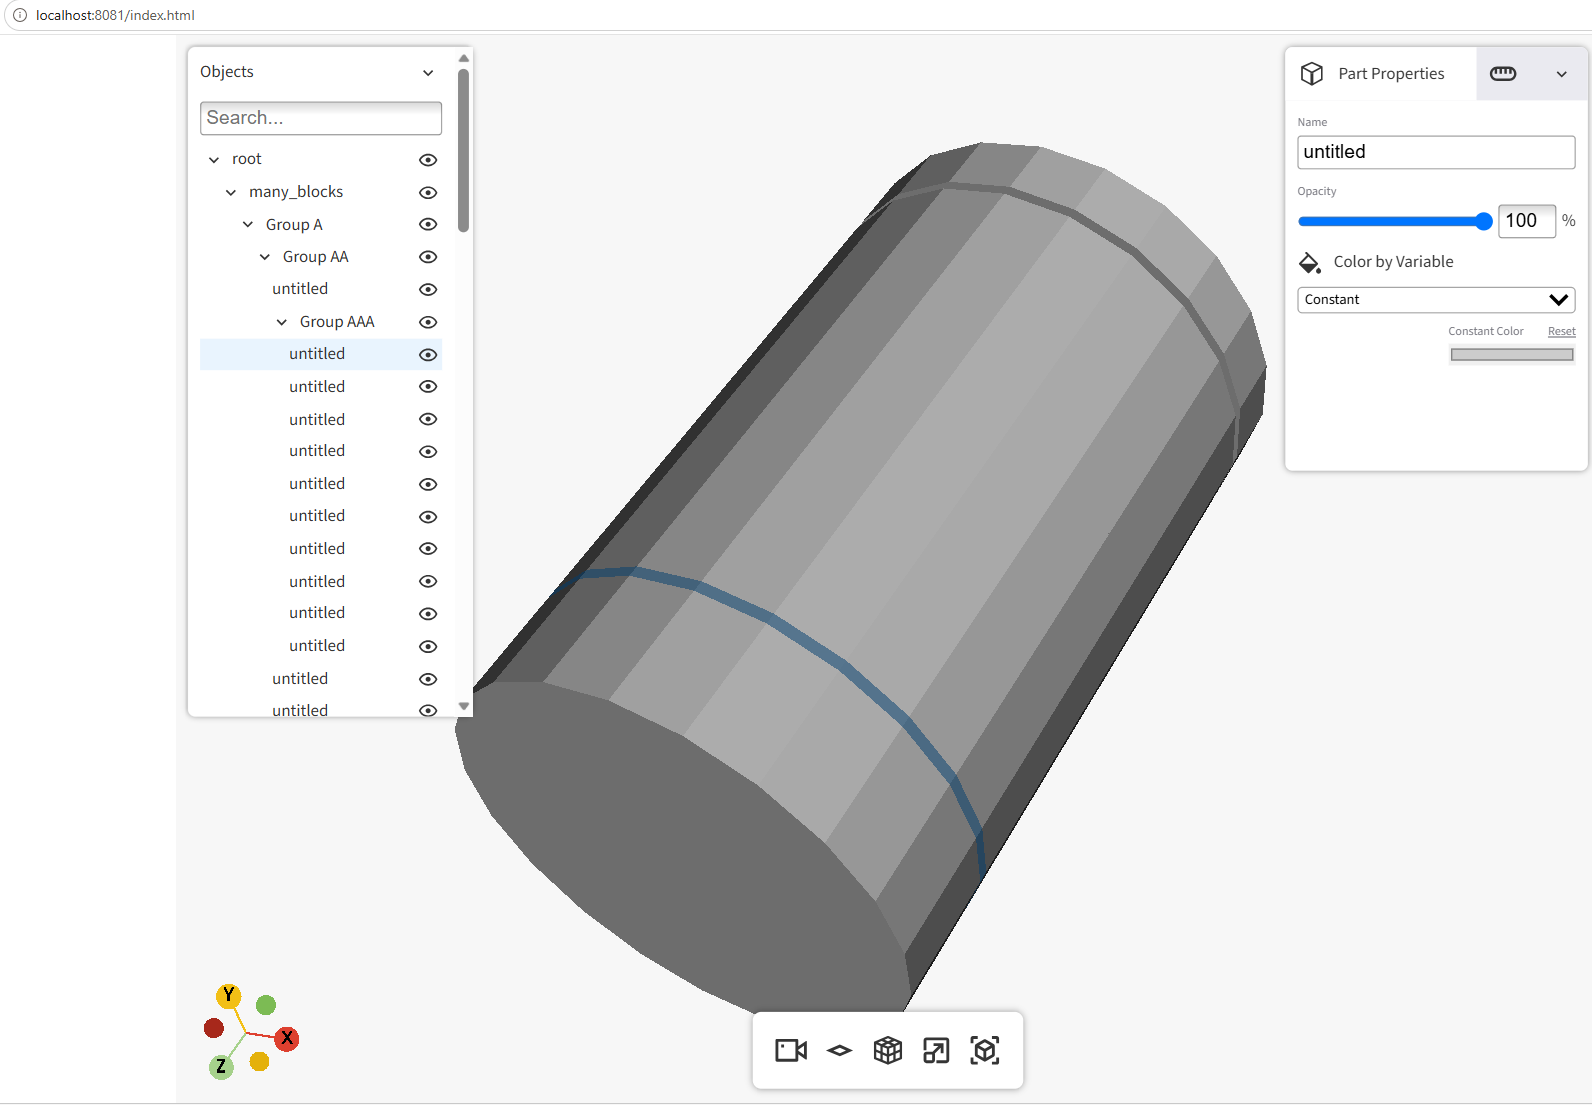Click the Y axis on orientation gizmo
The height and width of the screenshot is (1106, 1592).
coord(228,995)
